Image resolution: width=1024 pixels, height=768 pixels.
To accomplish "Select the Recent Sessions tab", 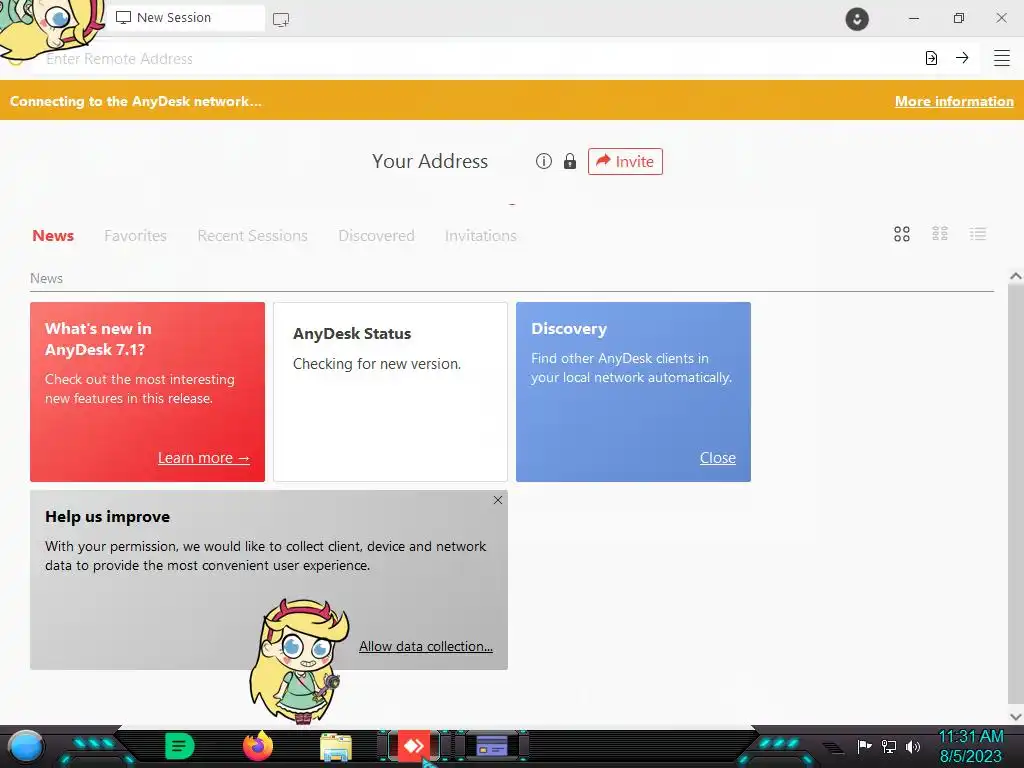I will [252, 236].
